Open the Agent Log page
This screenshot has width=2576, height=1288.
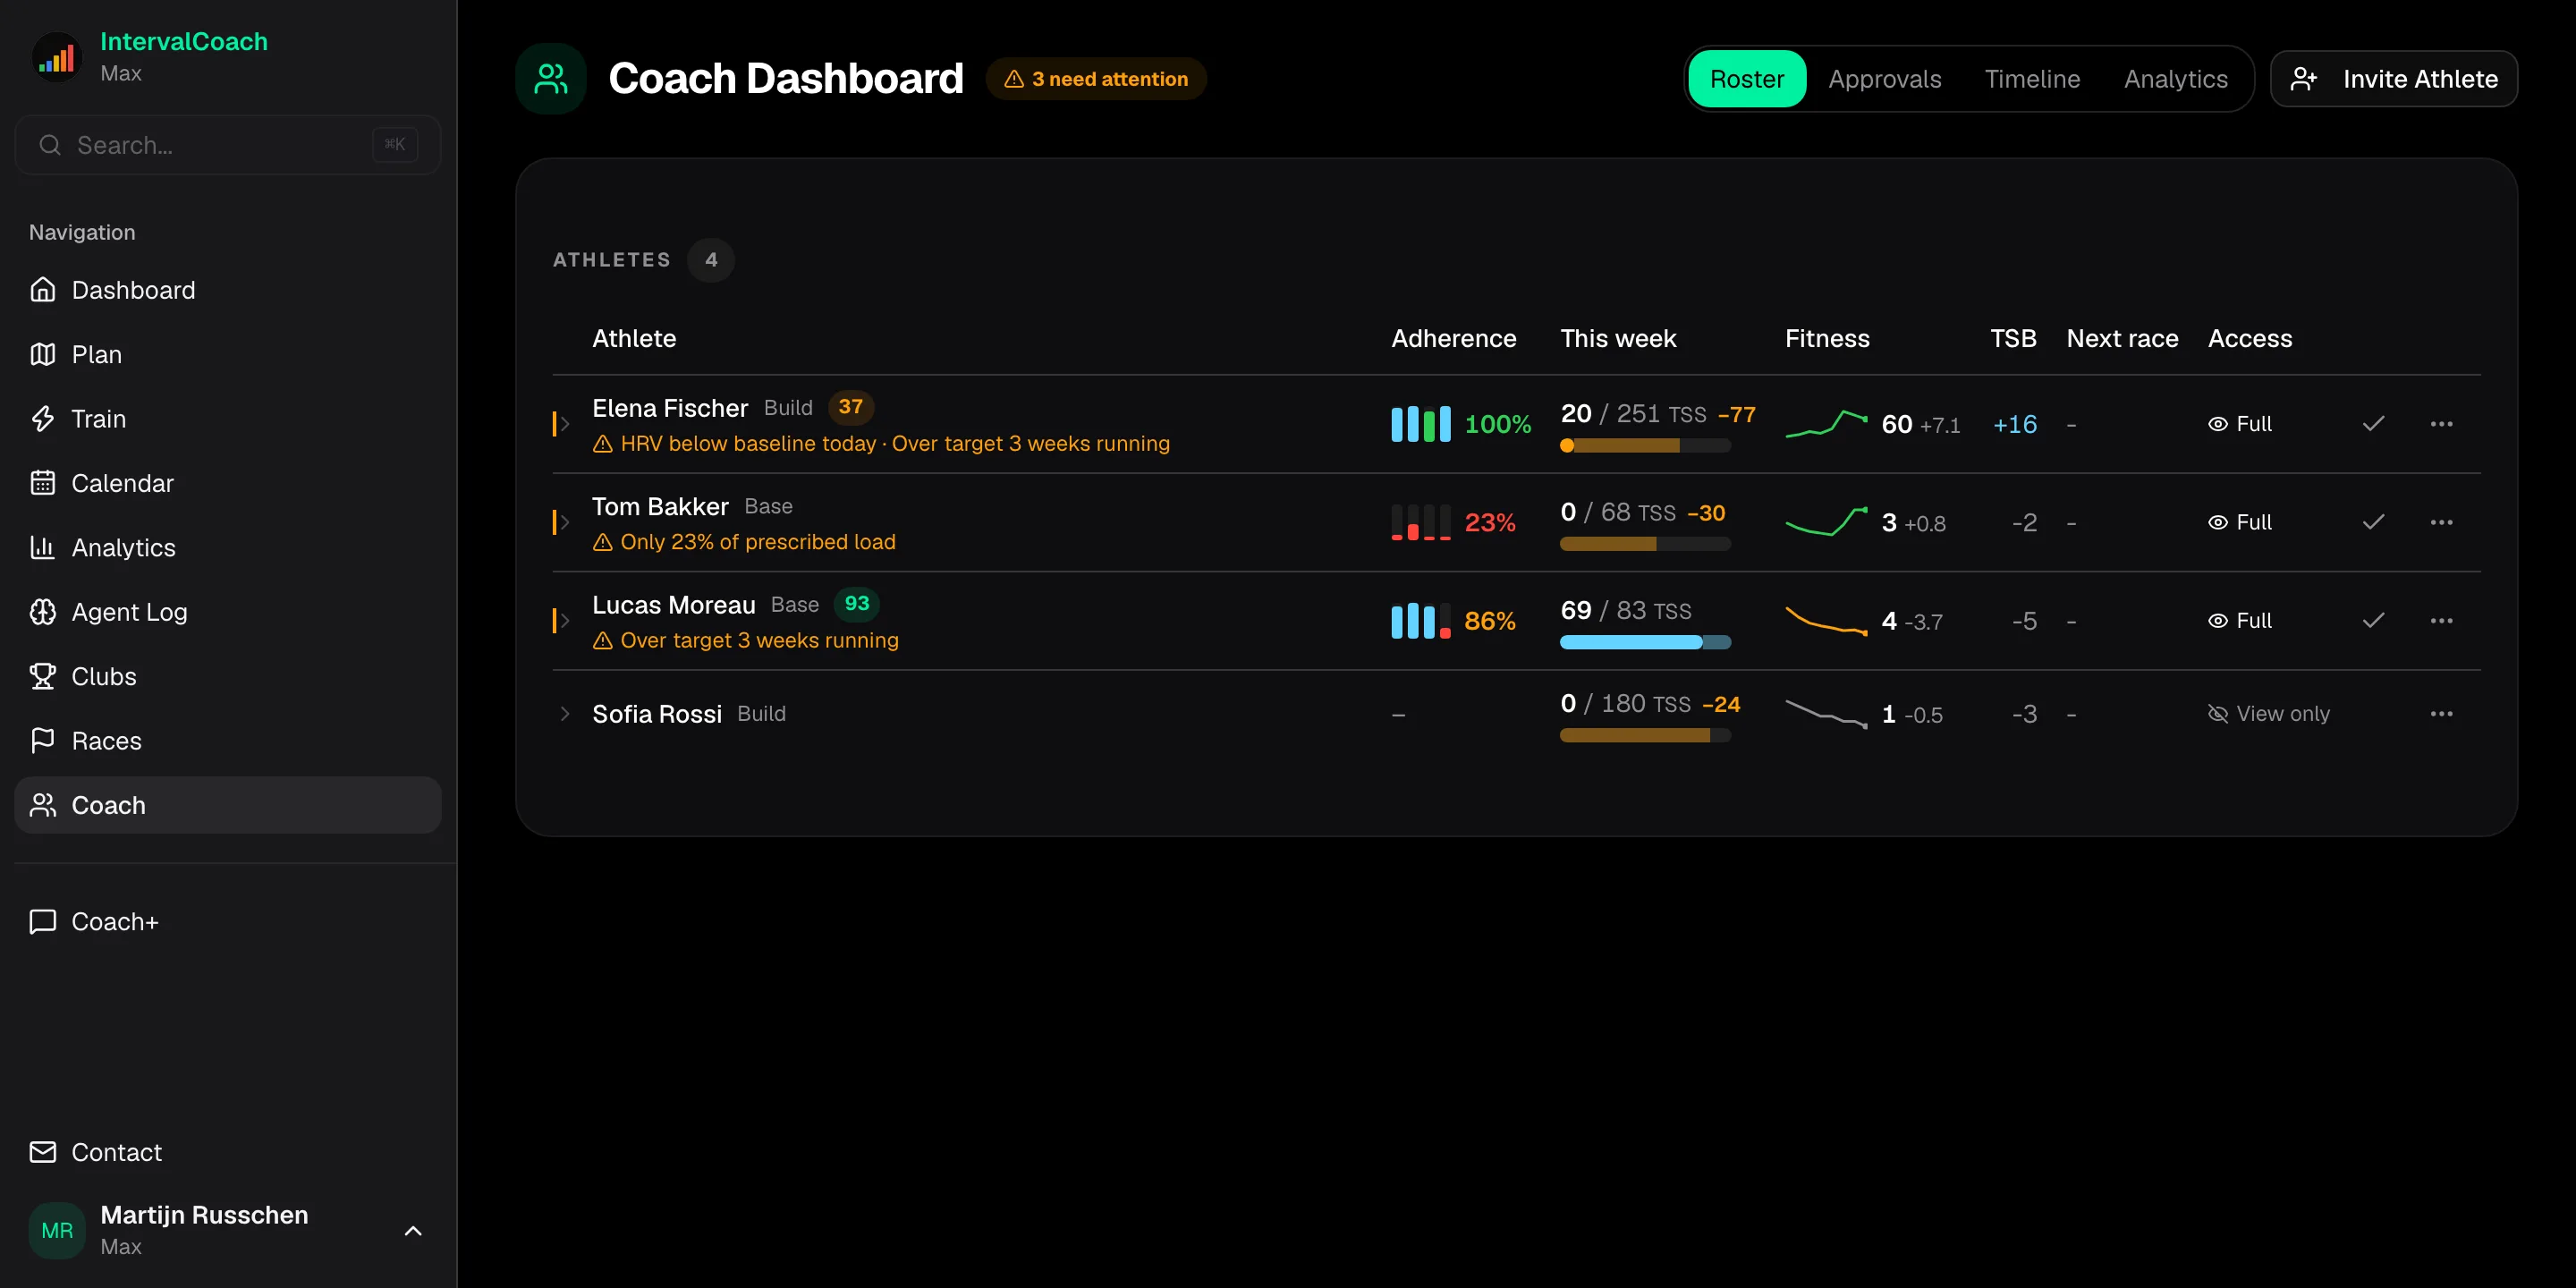coord(227,612)
